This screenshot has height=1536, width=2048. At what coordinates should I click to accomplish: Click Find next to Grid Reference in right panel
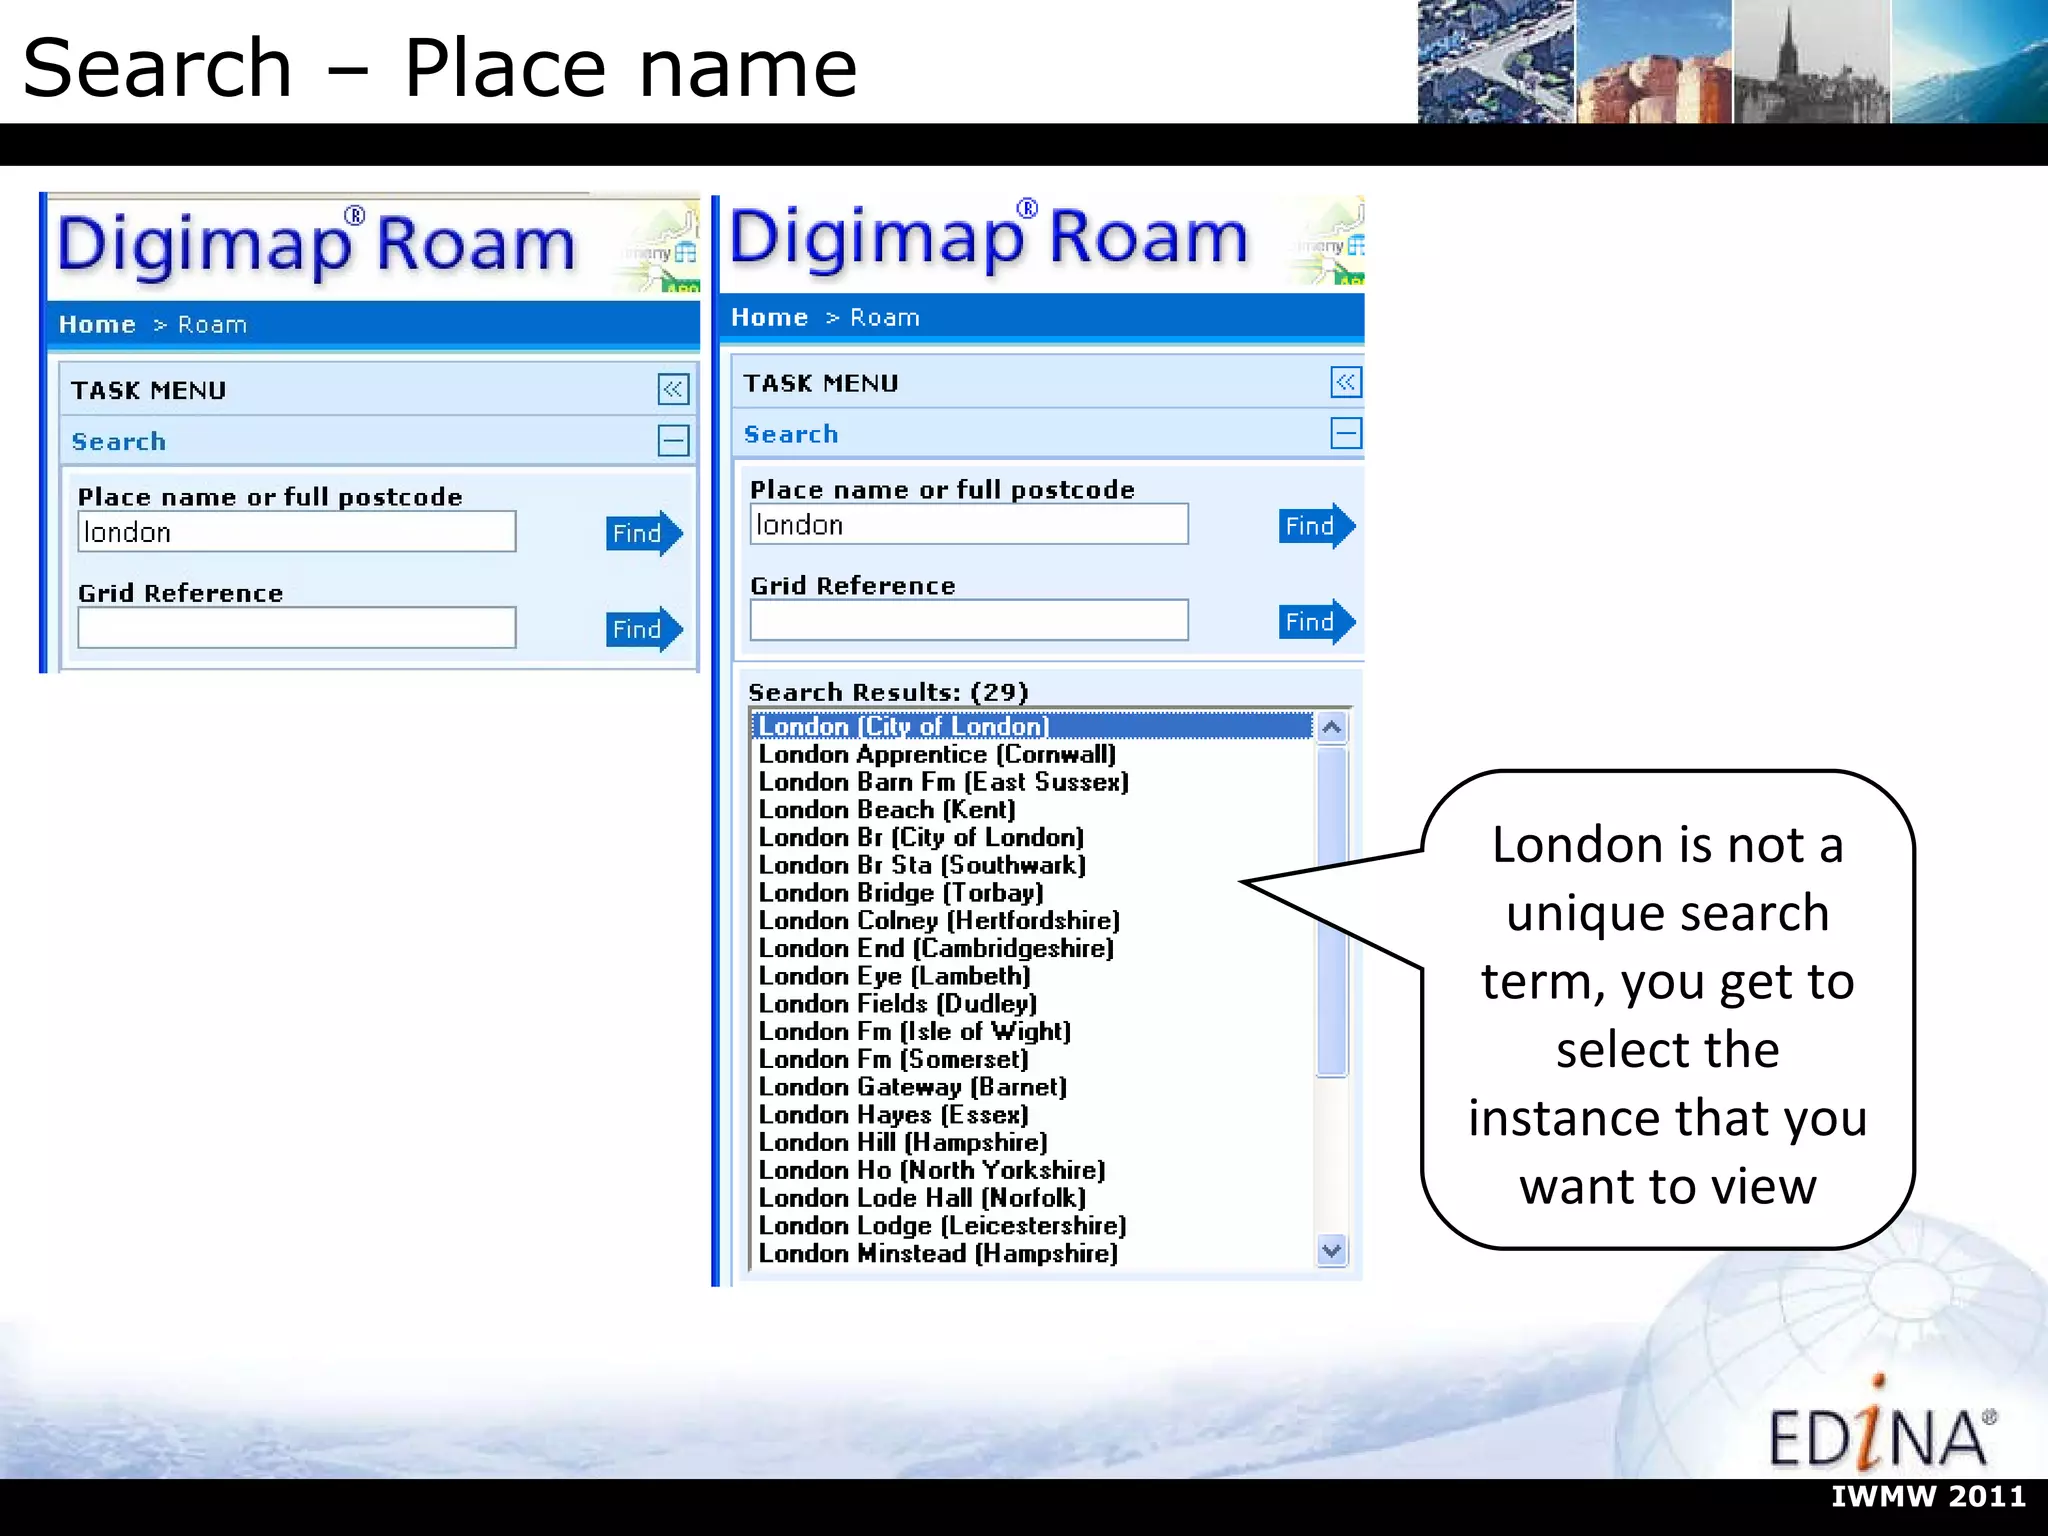[x=1317, y=622]
